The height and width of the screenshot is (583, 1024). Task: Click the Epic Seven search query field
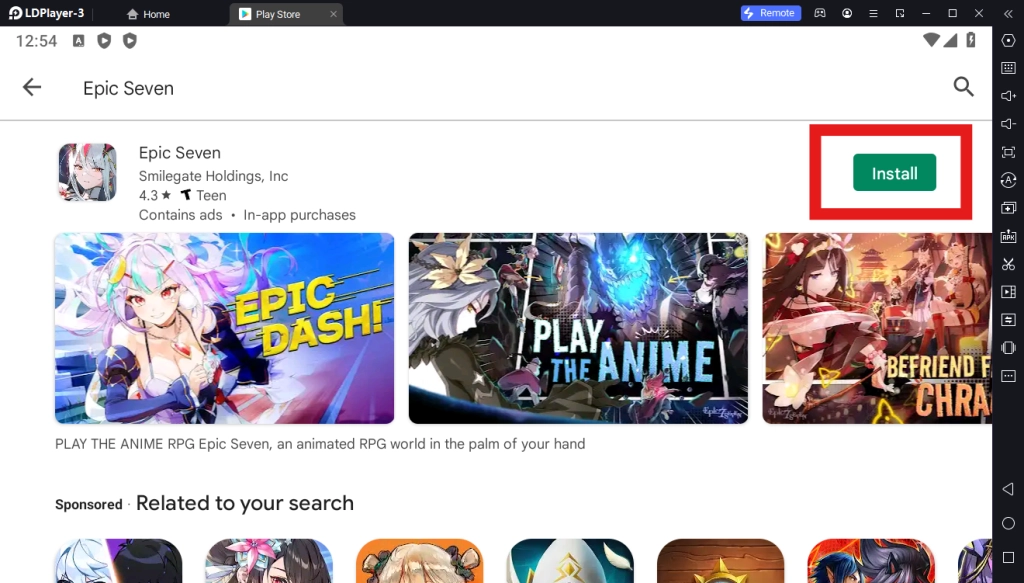point(128,88)
